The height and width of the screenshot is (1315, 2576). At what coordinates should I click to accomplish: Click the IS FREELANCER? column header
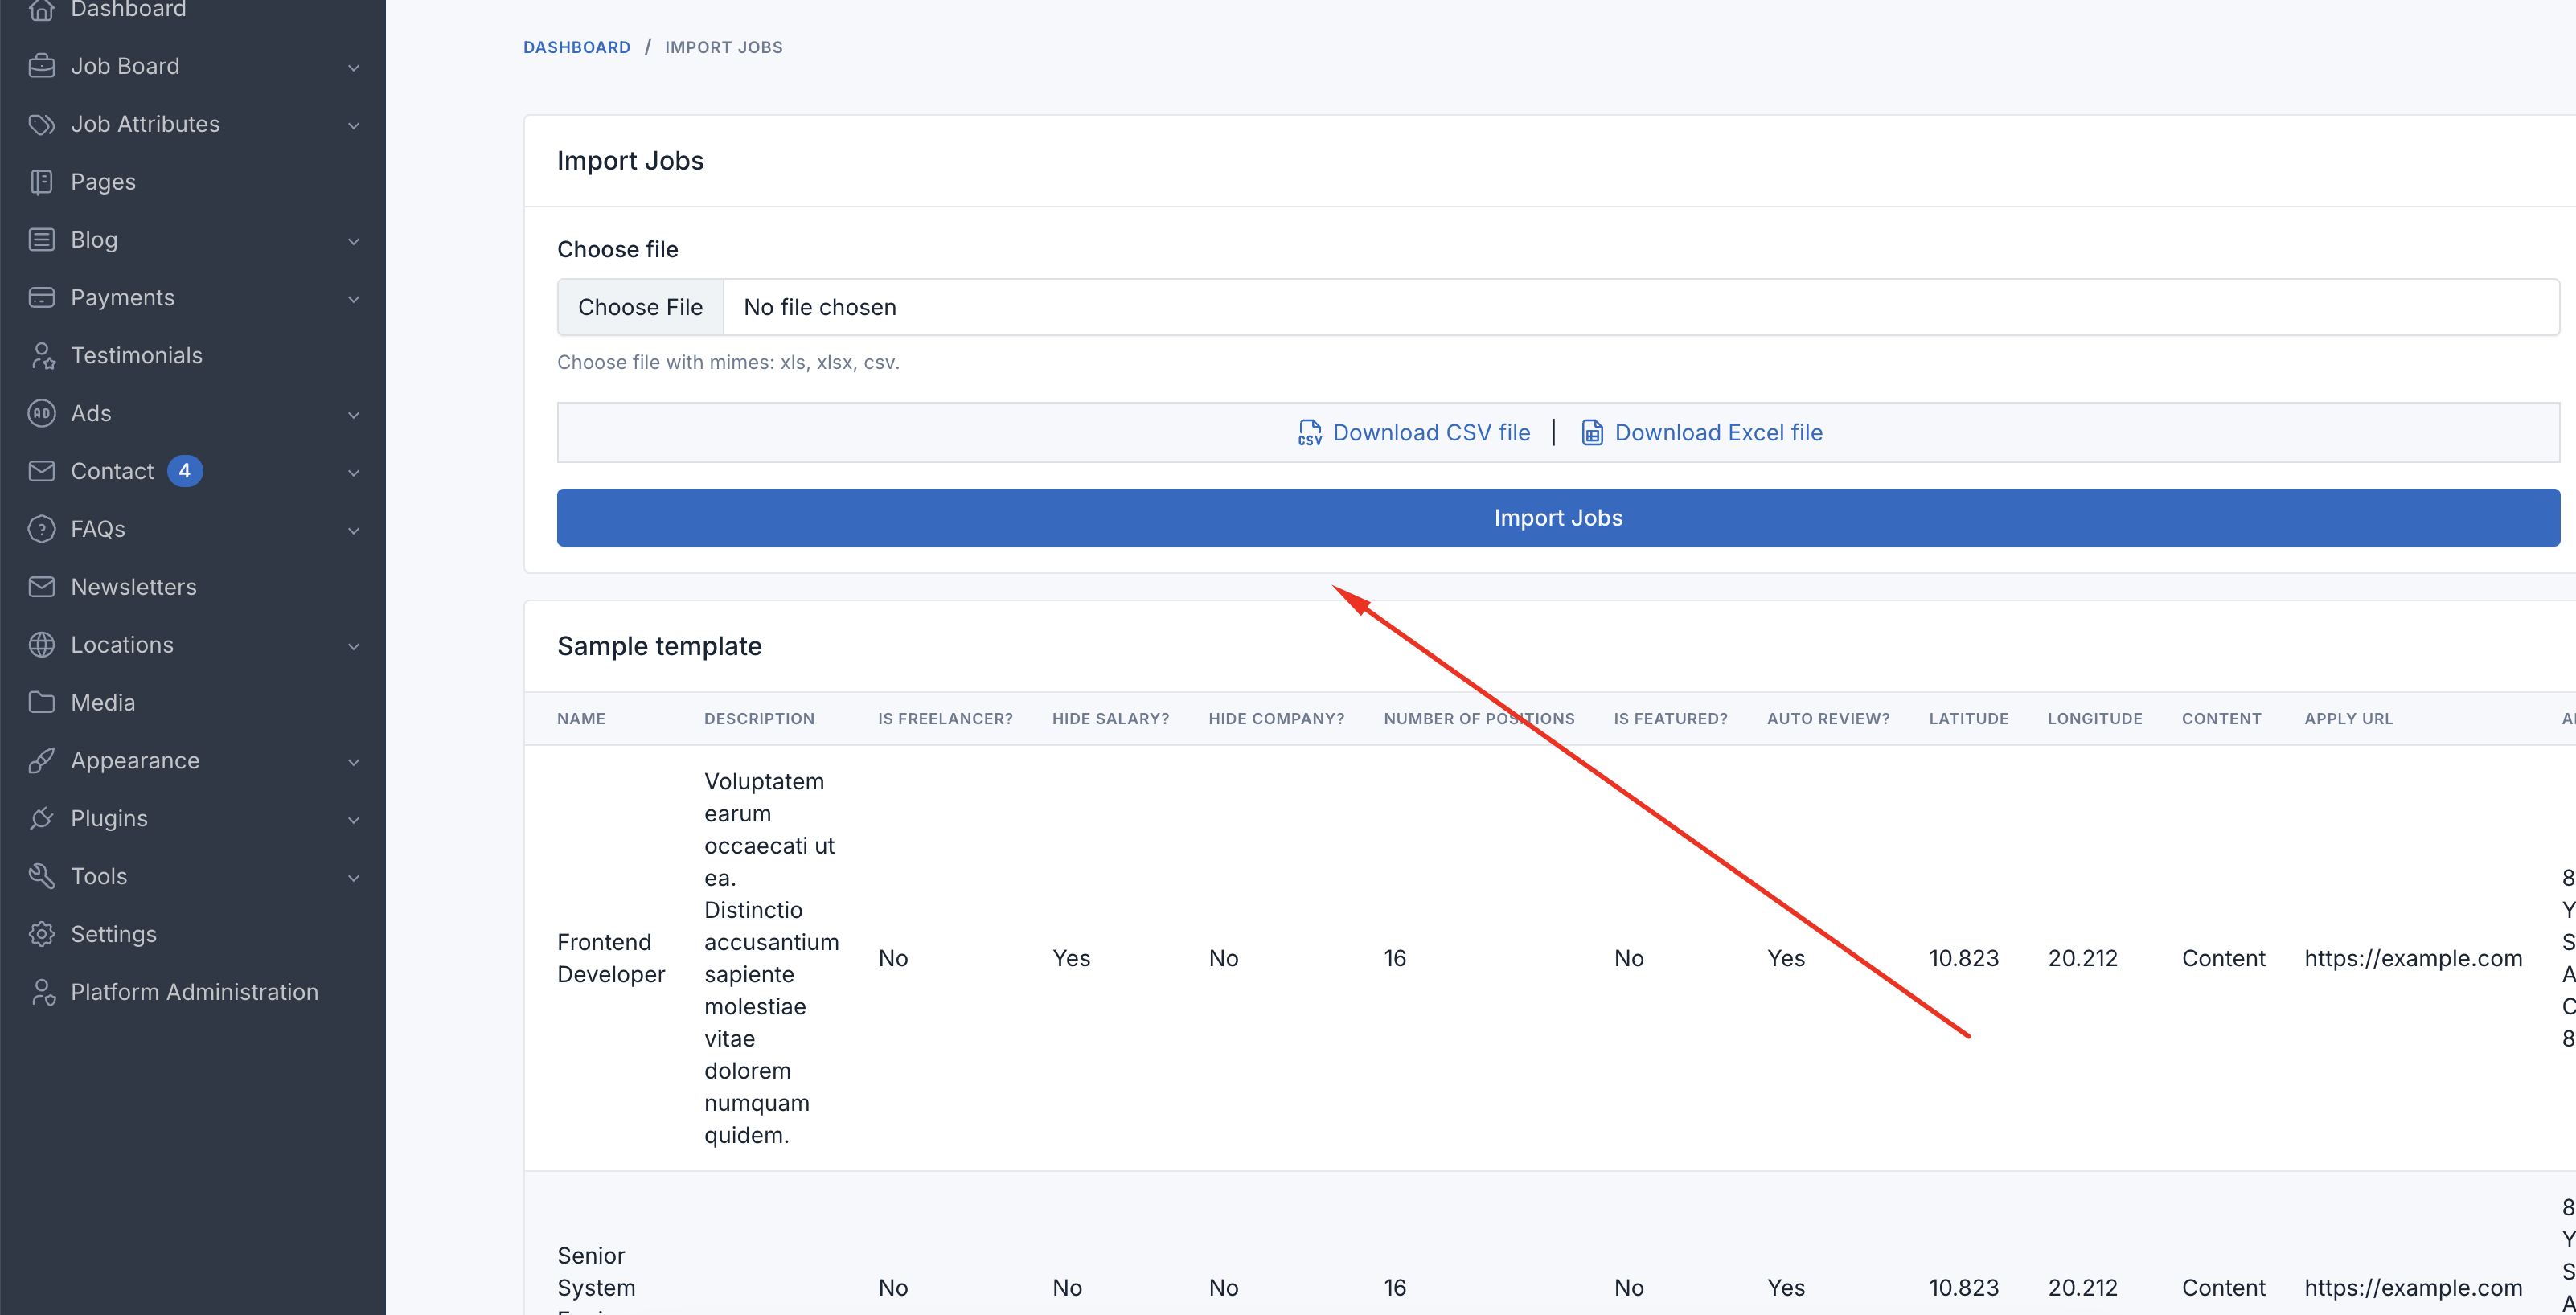pyautogui.click(x=945, y=719)
